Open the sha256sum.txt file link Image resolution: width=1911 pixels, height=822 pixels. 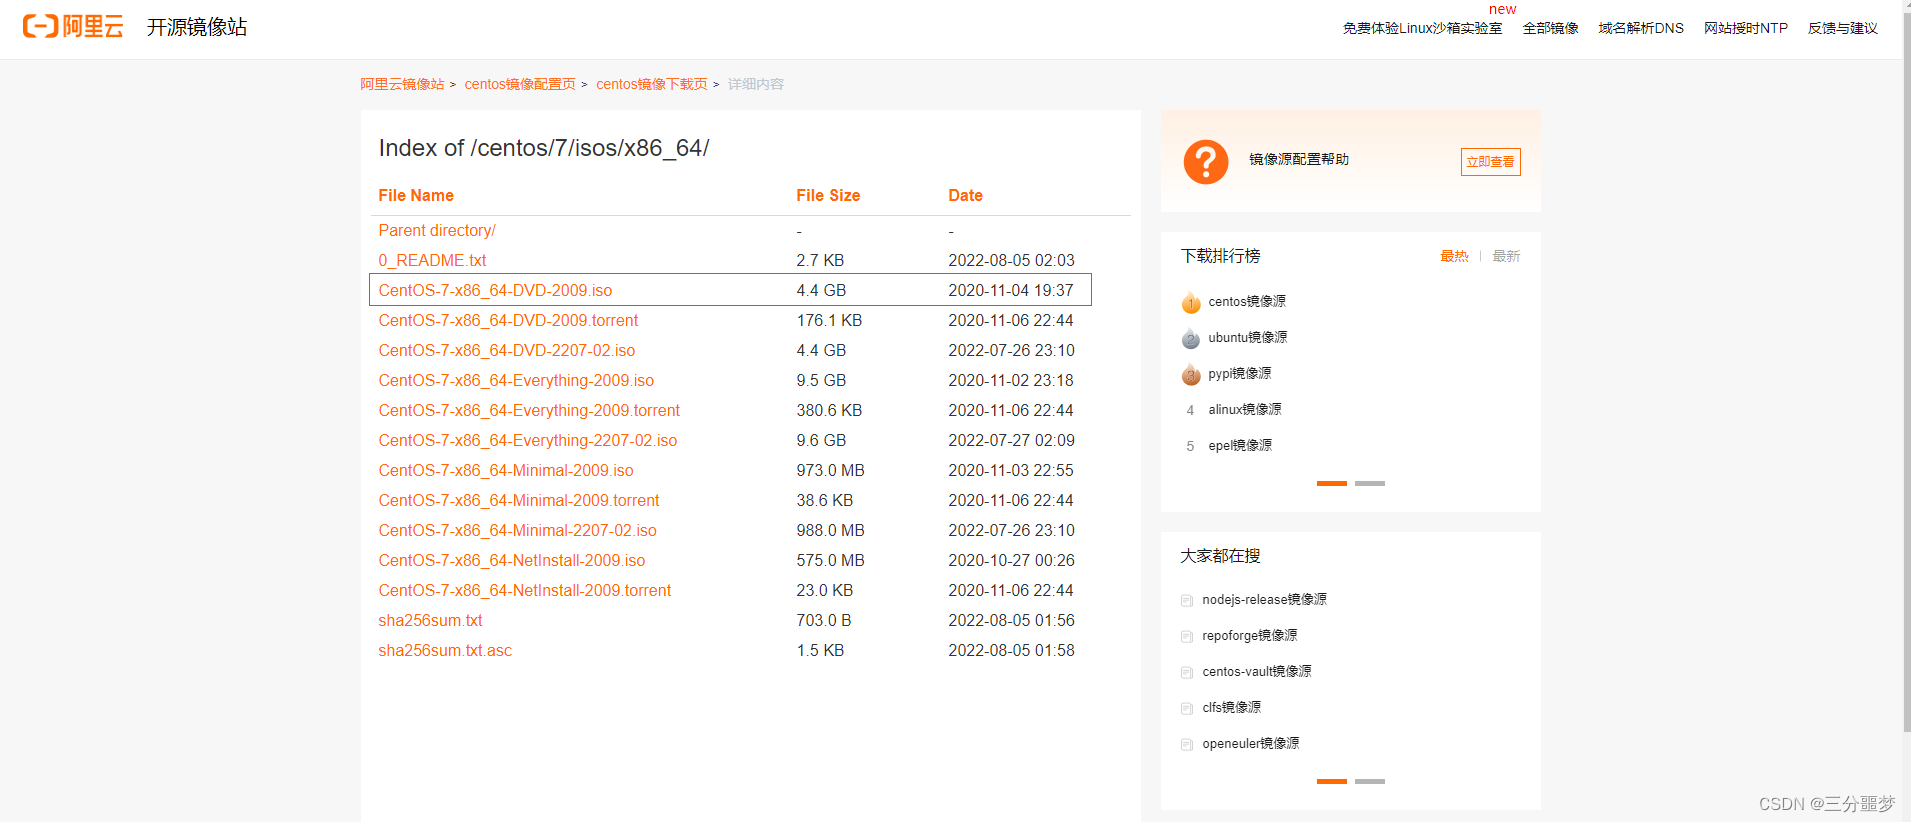[430, 620]
